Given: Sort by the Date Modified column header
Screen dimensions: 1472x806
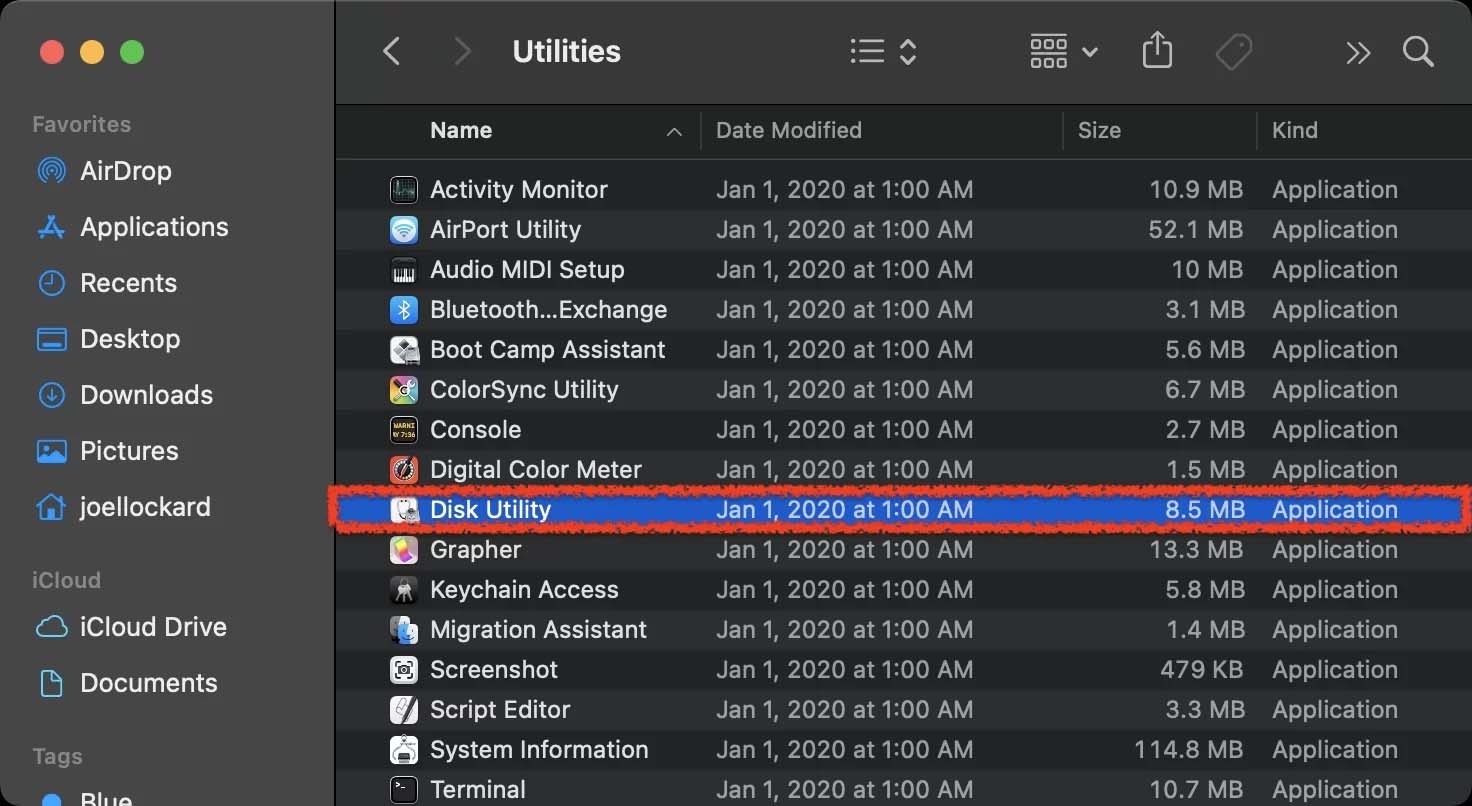Looking at the screenshot, I should click(789, 130).
